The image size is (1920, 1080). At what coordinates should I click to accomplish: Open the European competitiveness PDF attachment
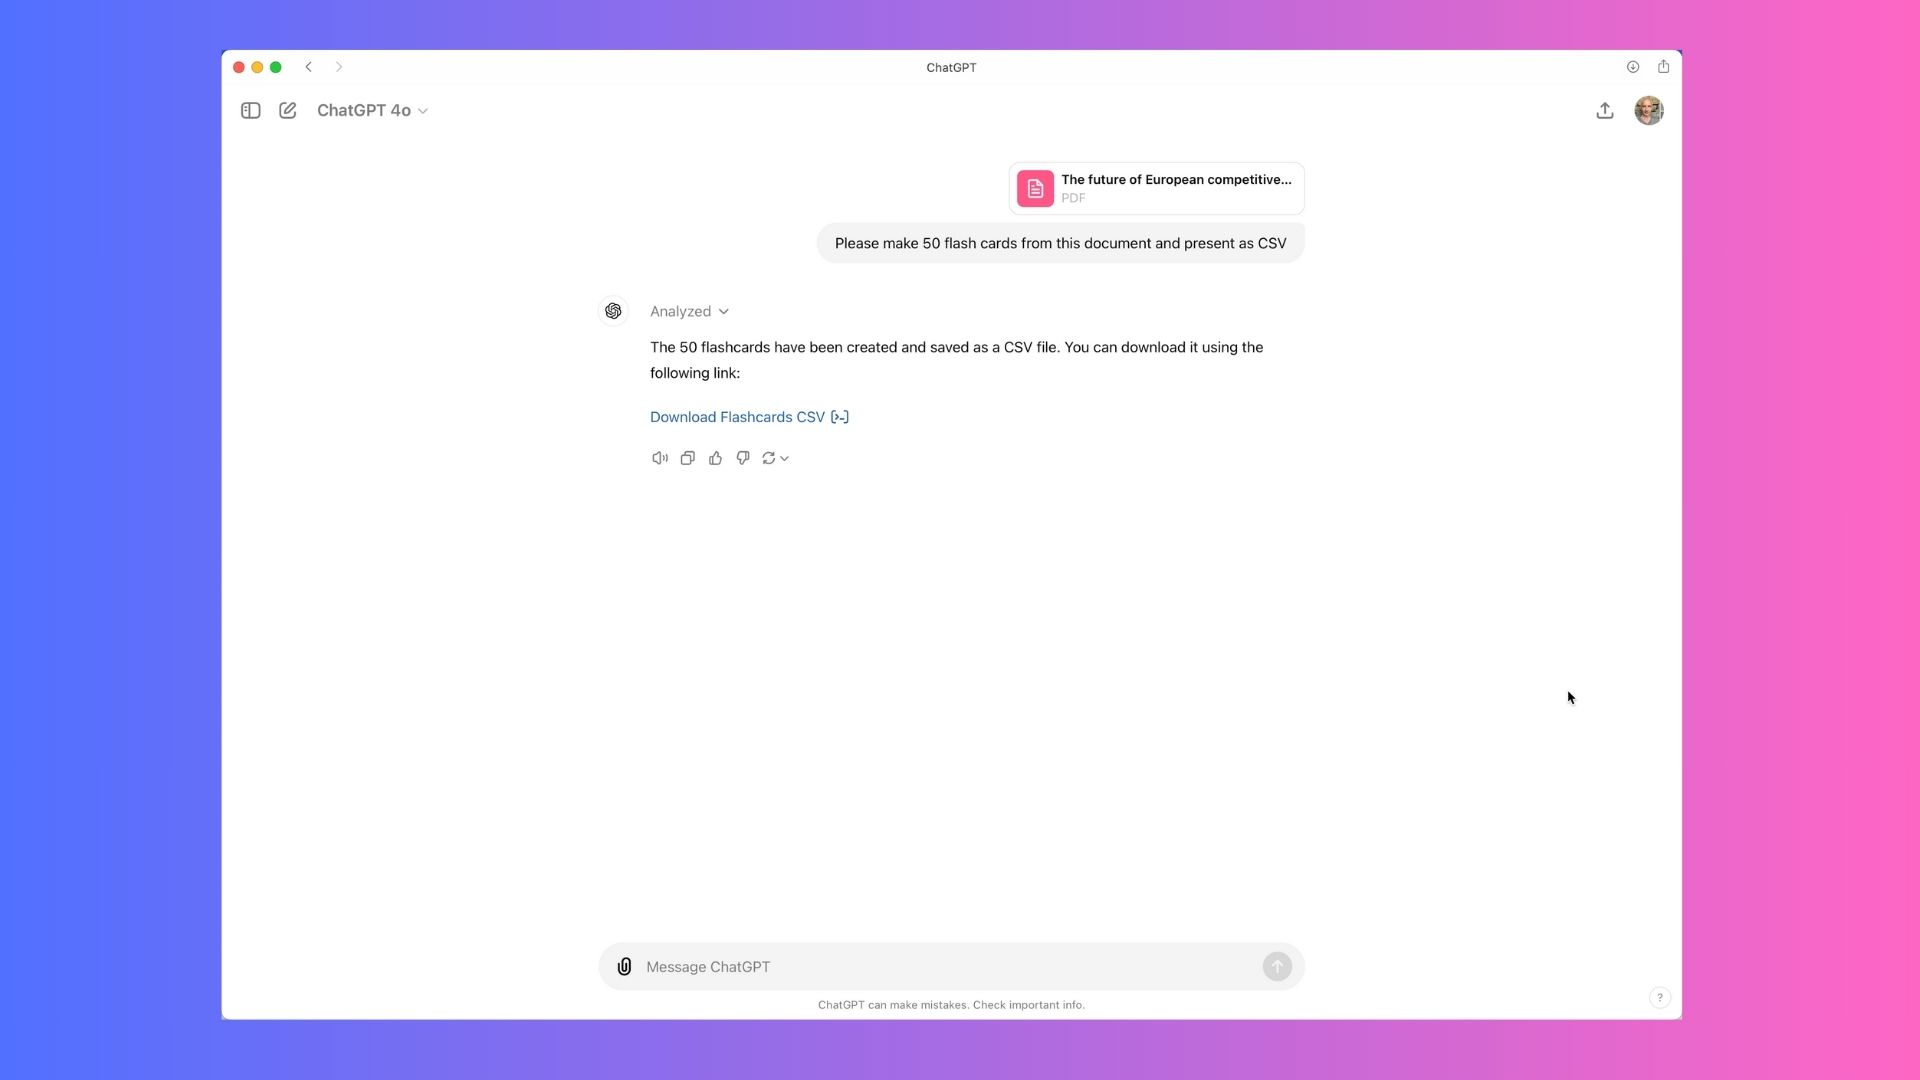1155,188
